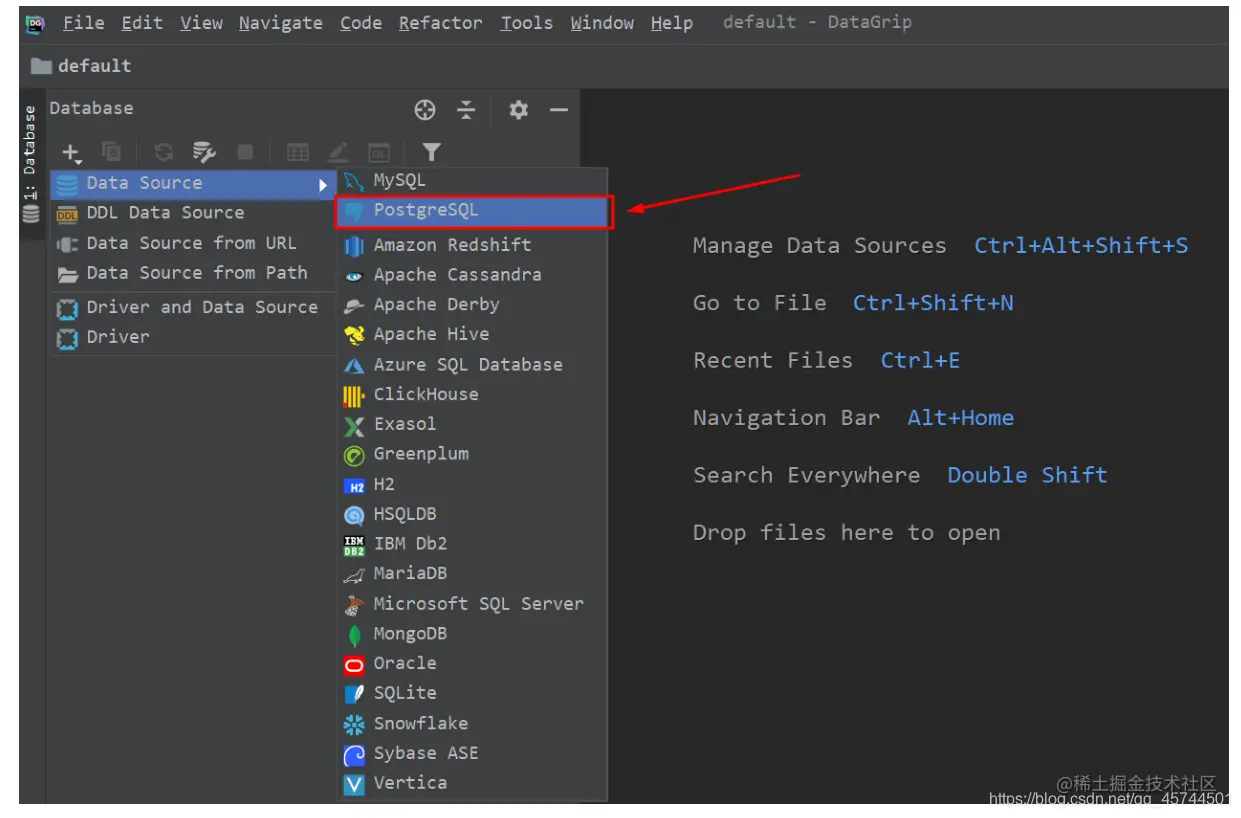The width and height of the screenshot is (1241, 818).
Task: Click the collapse all icon in Database header
Action: pos(466,110)
